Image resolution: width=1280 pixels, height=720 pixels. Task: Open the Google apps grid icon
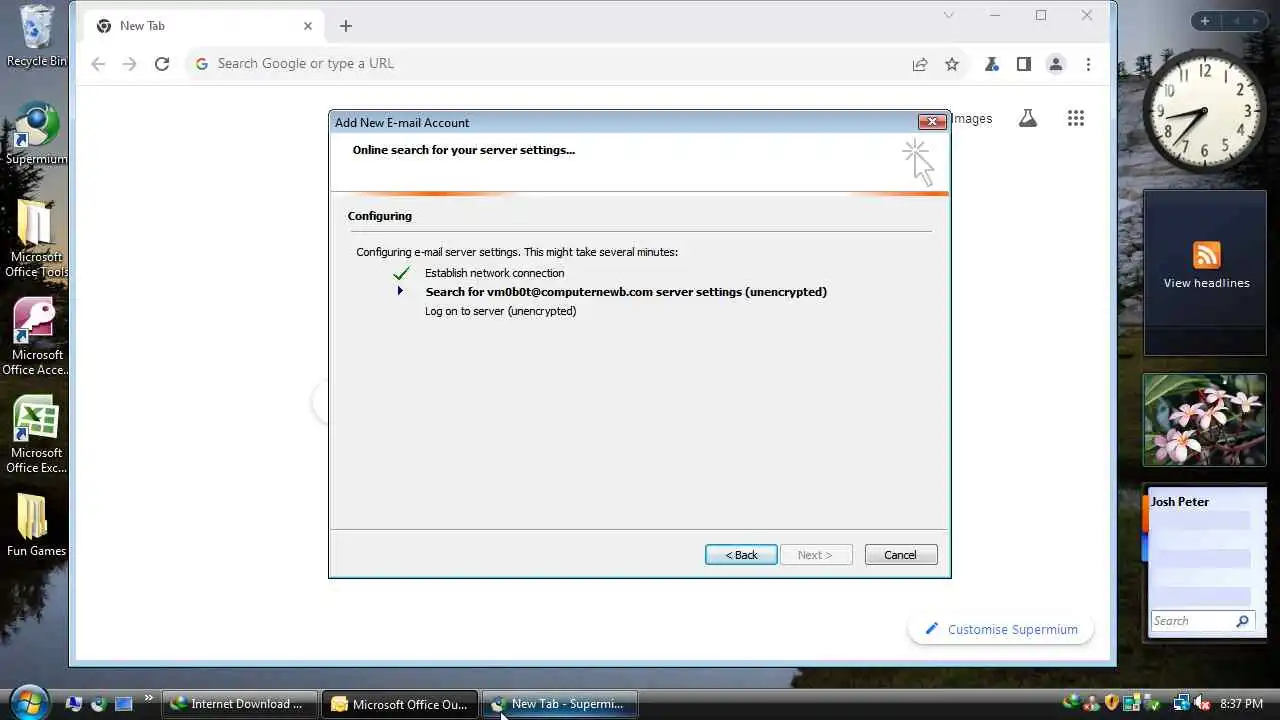[x=1076, y=118]
